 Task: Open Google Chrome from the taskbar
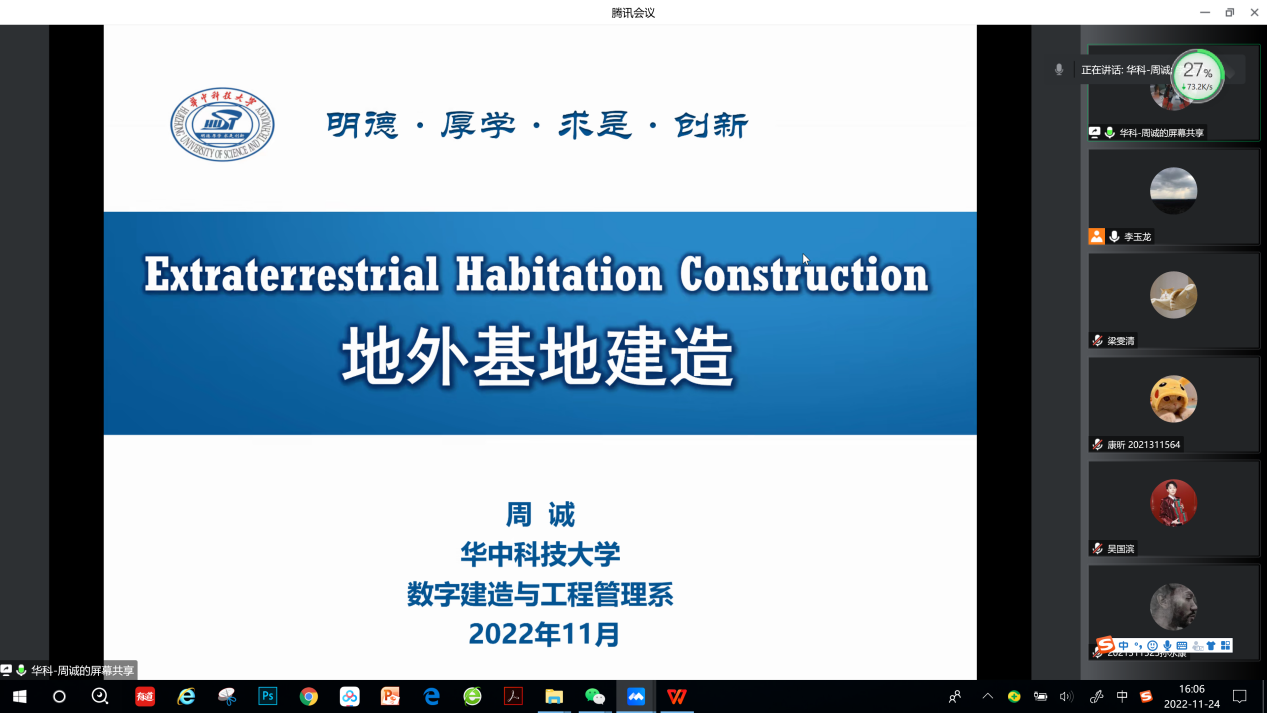point(308,696)
